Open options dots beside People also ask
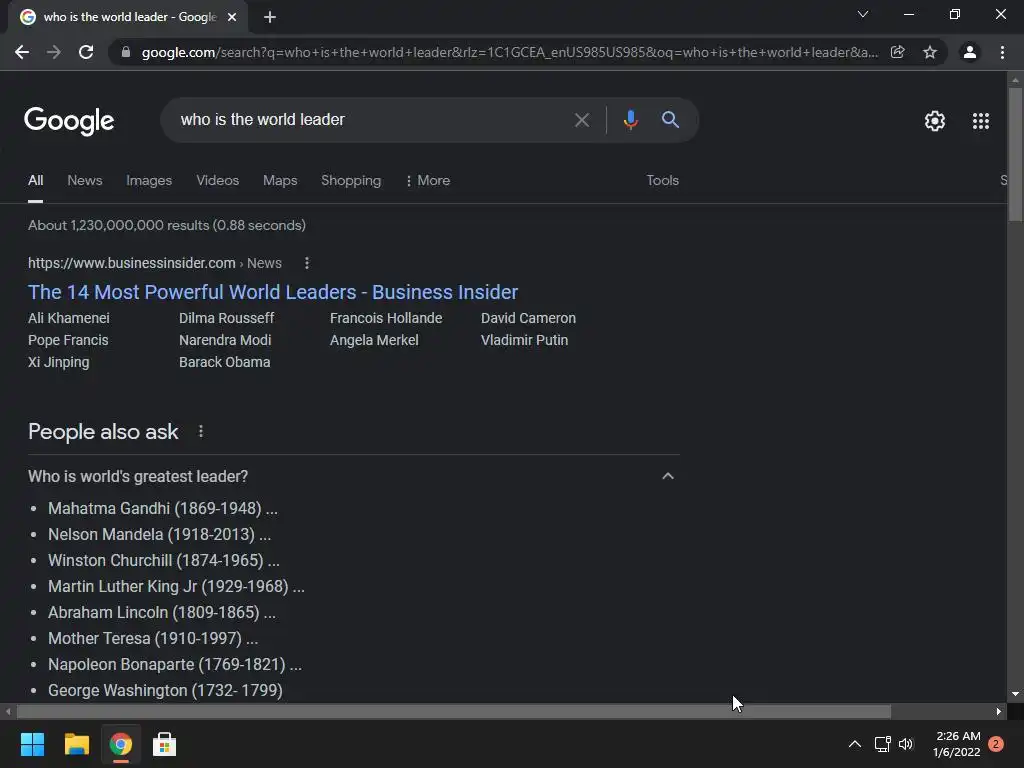This screenshot has width=1024, height=768. point(201,432)
